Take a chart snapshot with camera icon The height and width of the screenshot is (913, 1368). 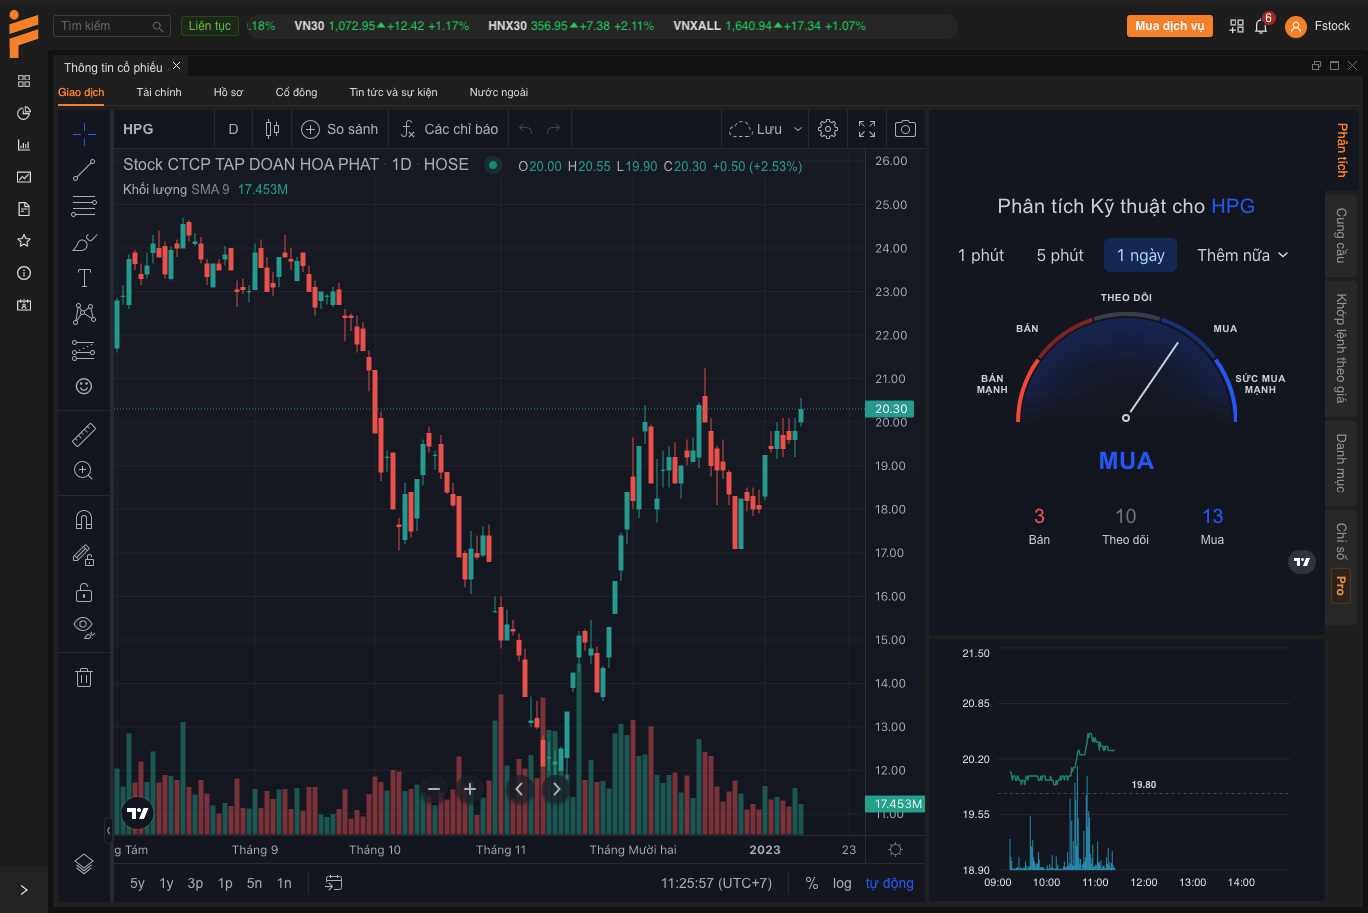click(x=905, y=129)
